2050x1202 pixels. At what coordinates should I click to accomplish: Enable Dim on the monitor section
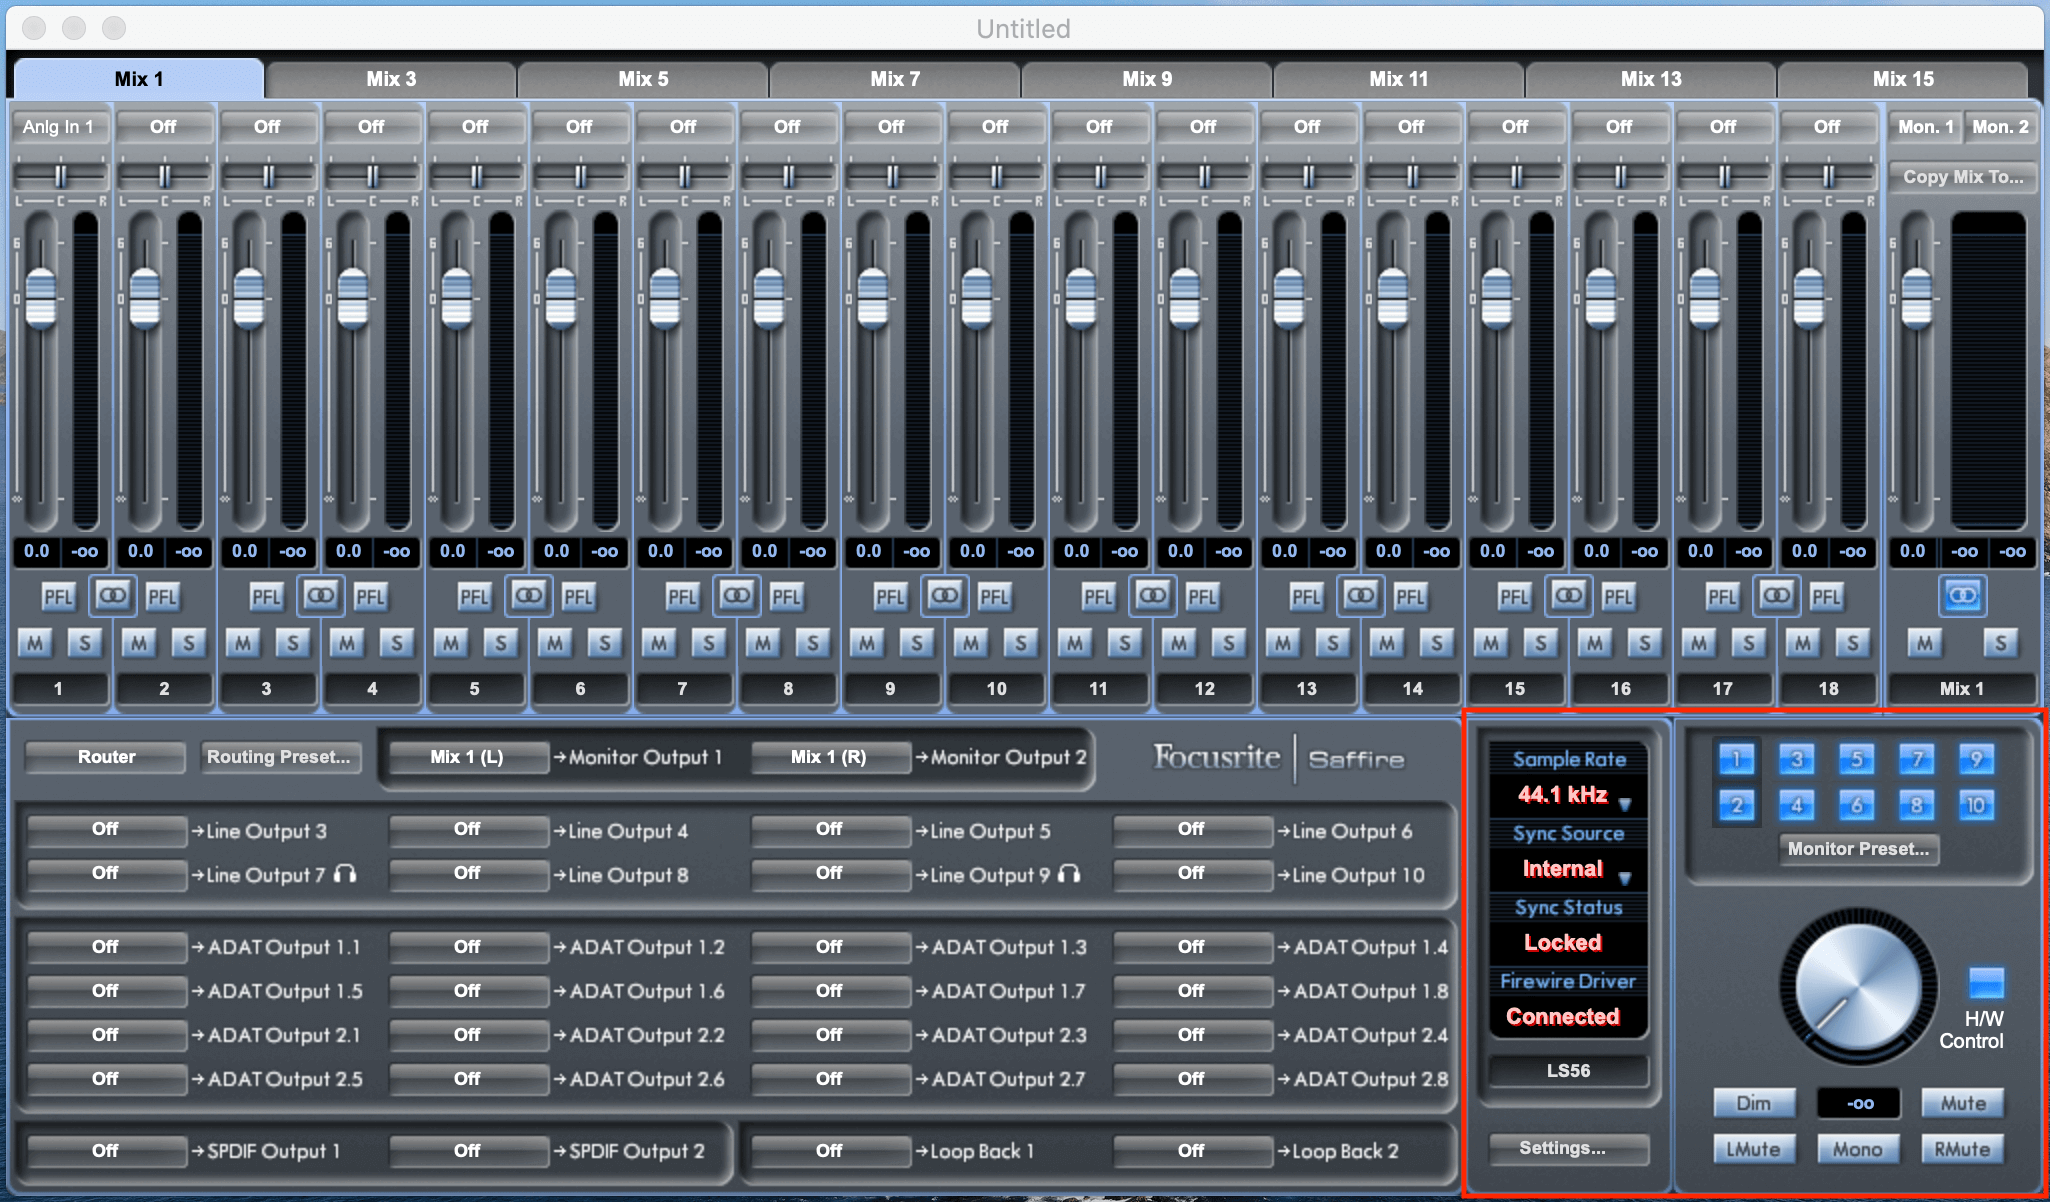[1755, 1102]
